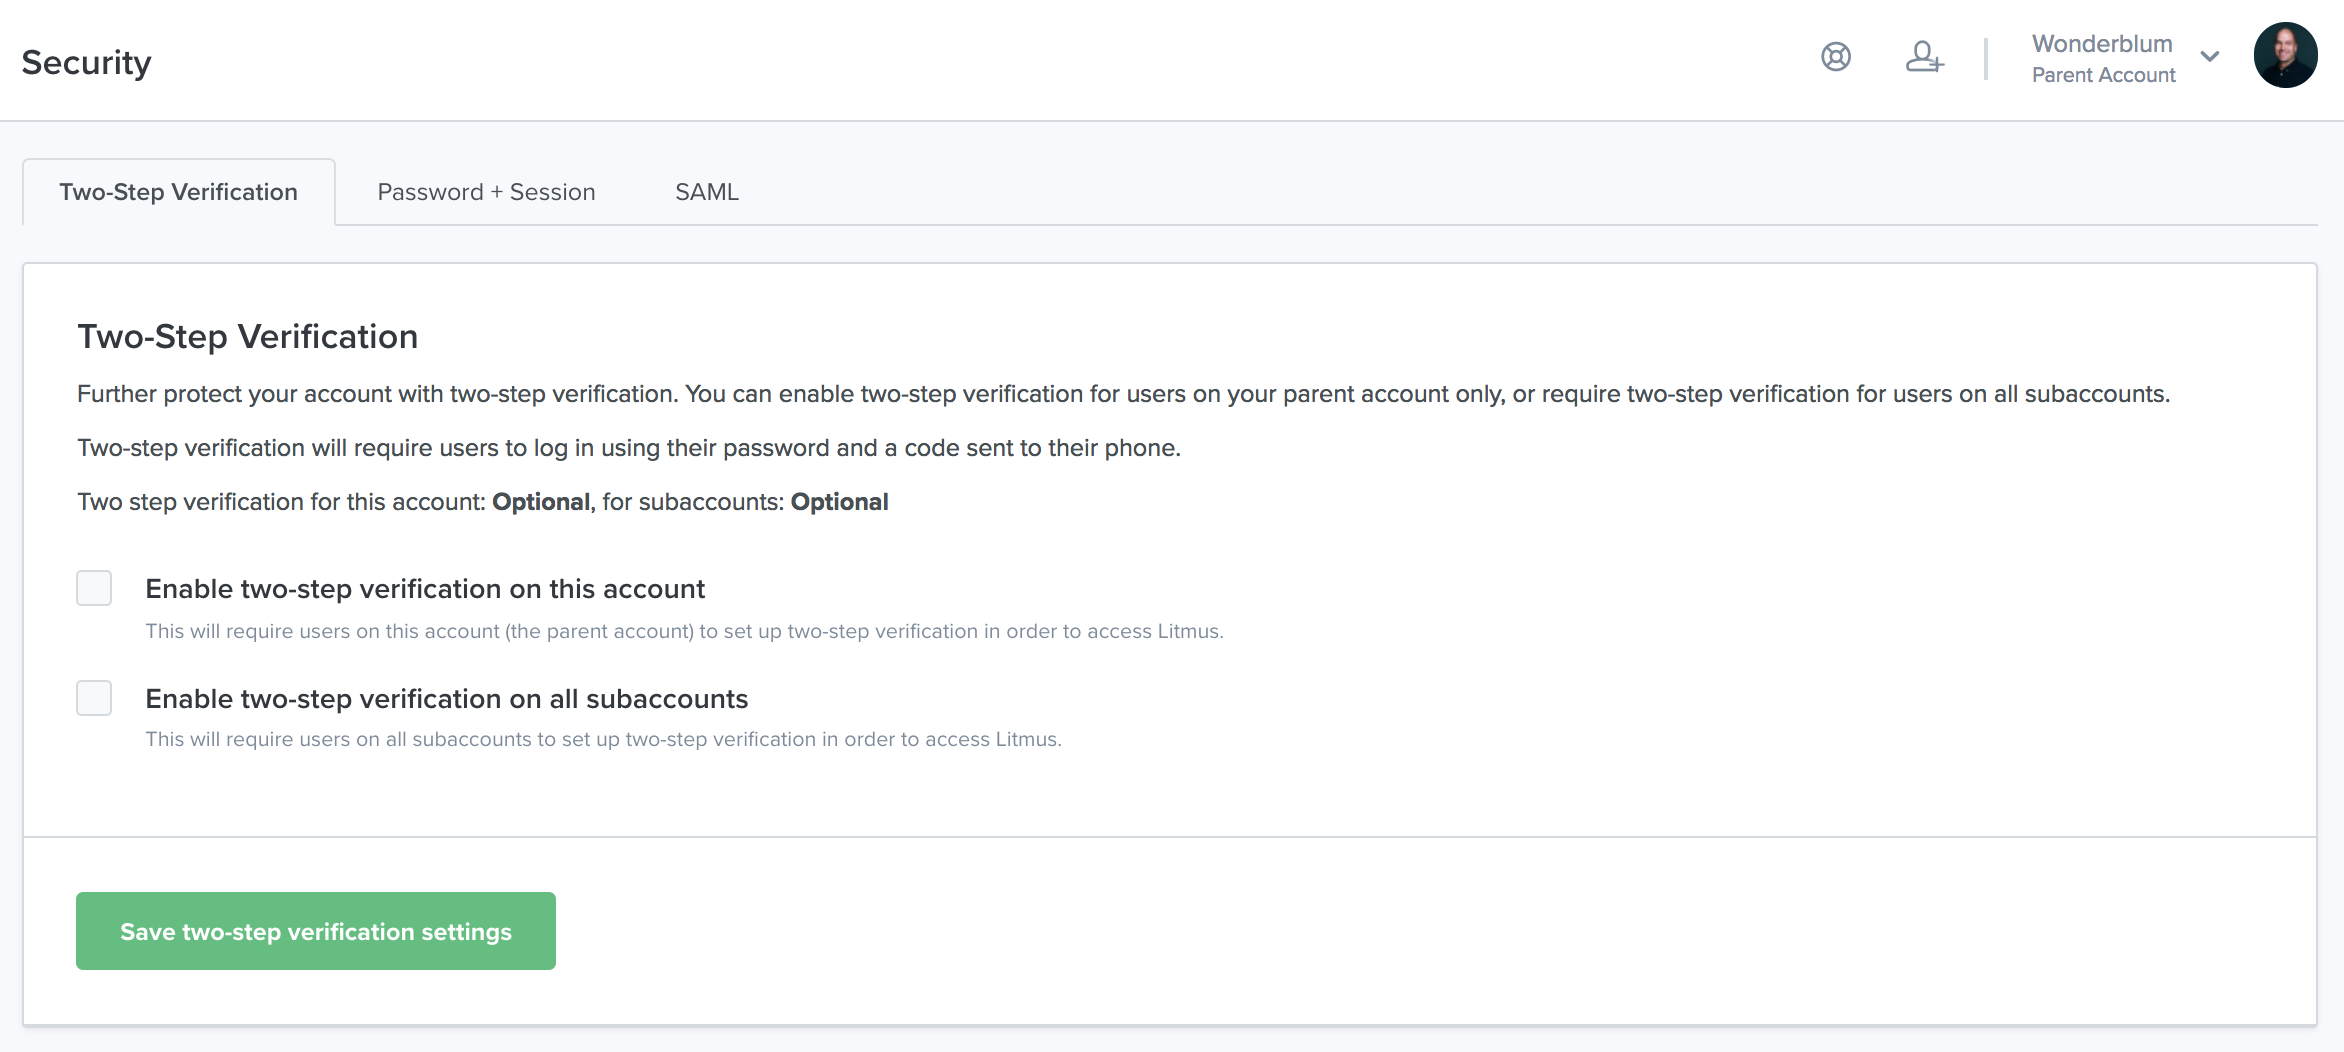Check the all subaccounts two-step verification box

[94, 698]
